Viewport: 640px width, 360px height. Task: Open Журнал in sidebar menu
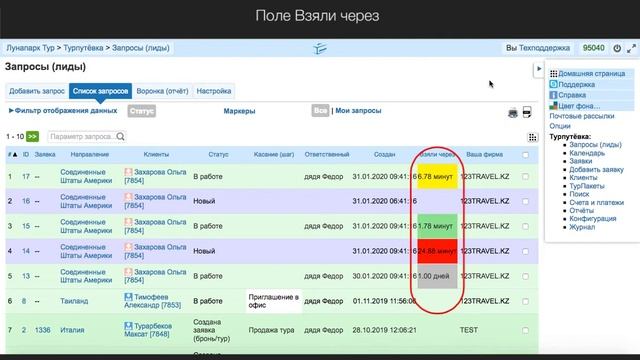[582, 227]
